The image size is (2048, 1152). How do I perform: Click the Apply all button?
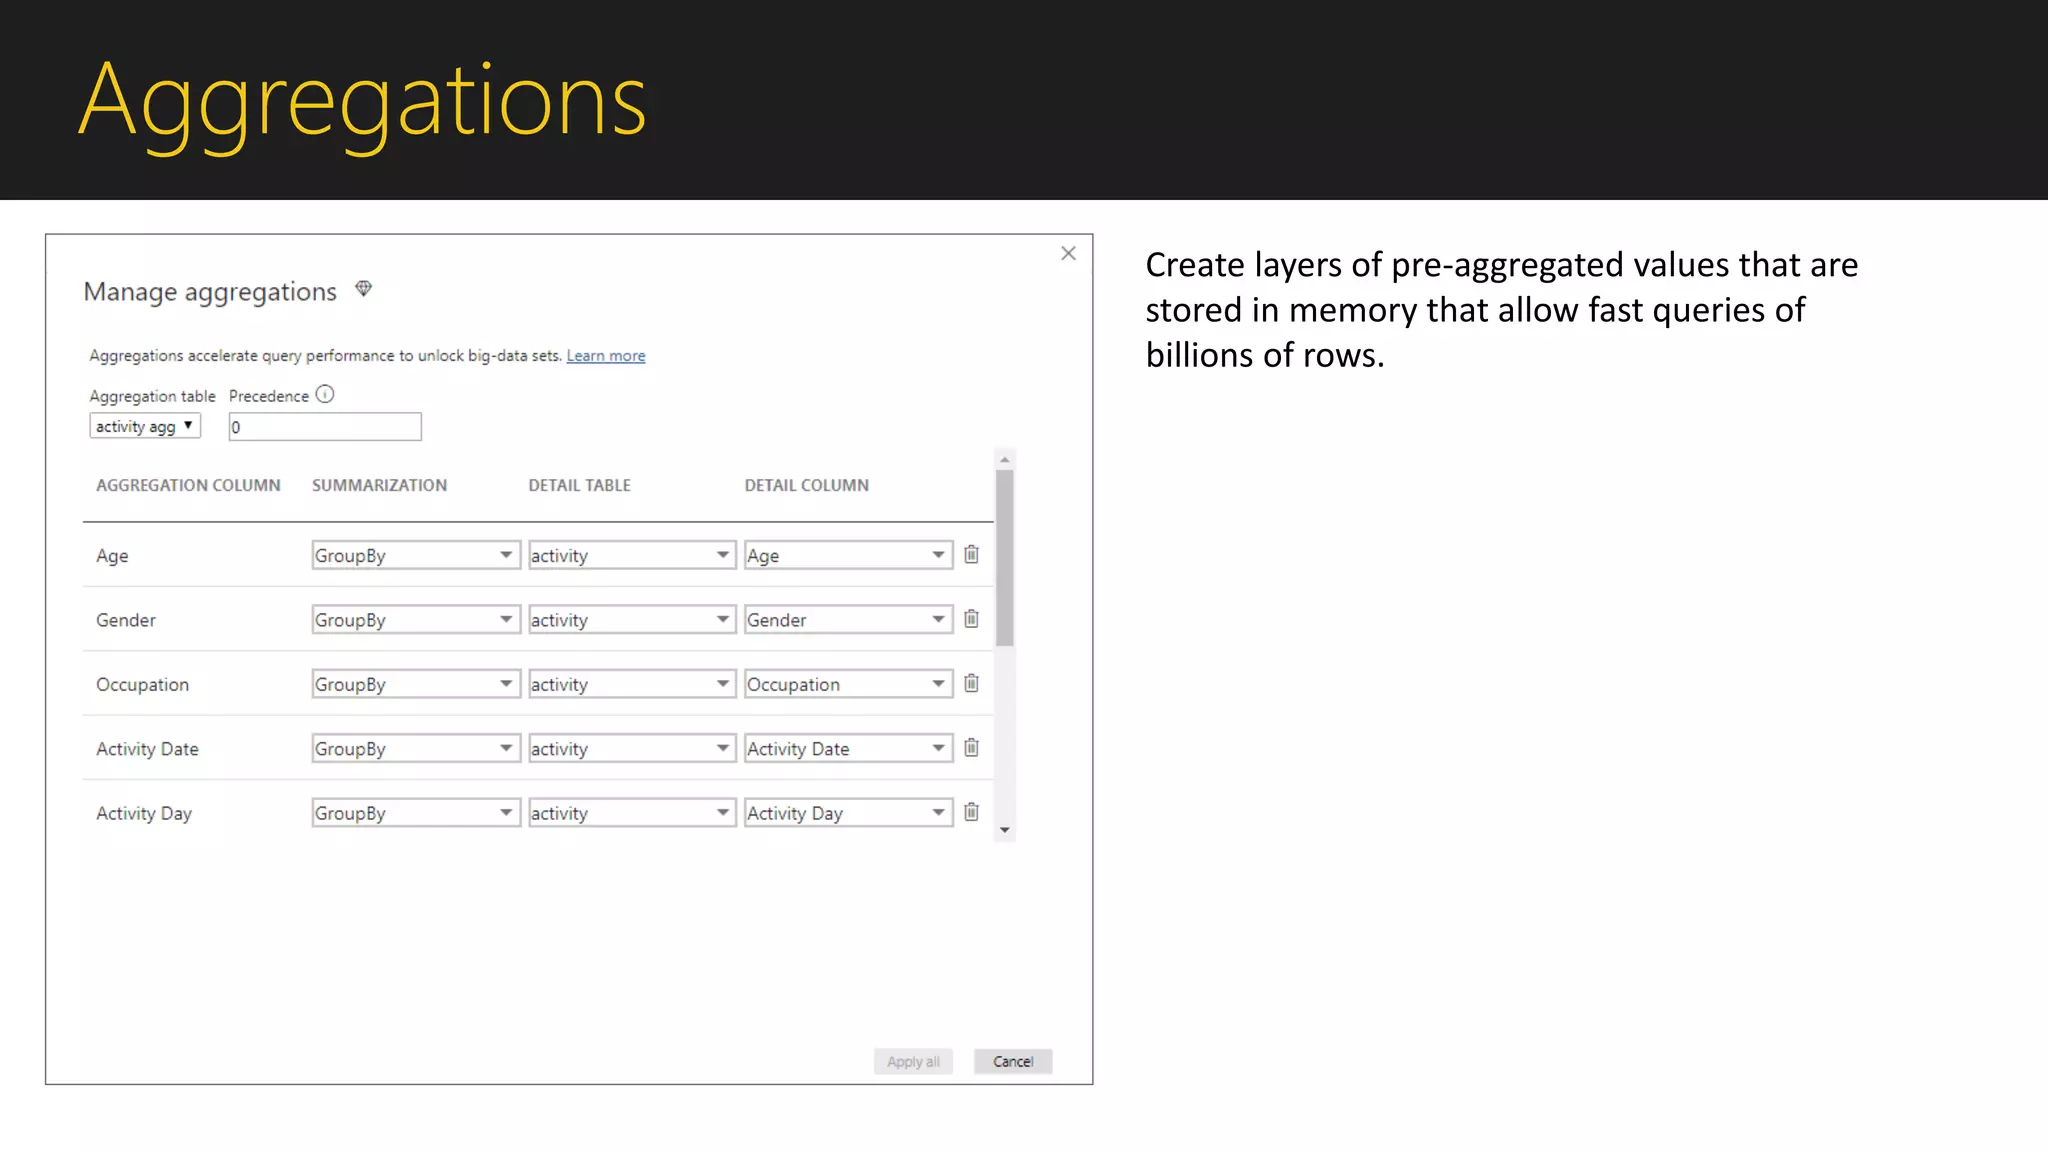[913, 1061]
